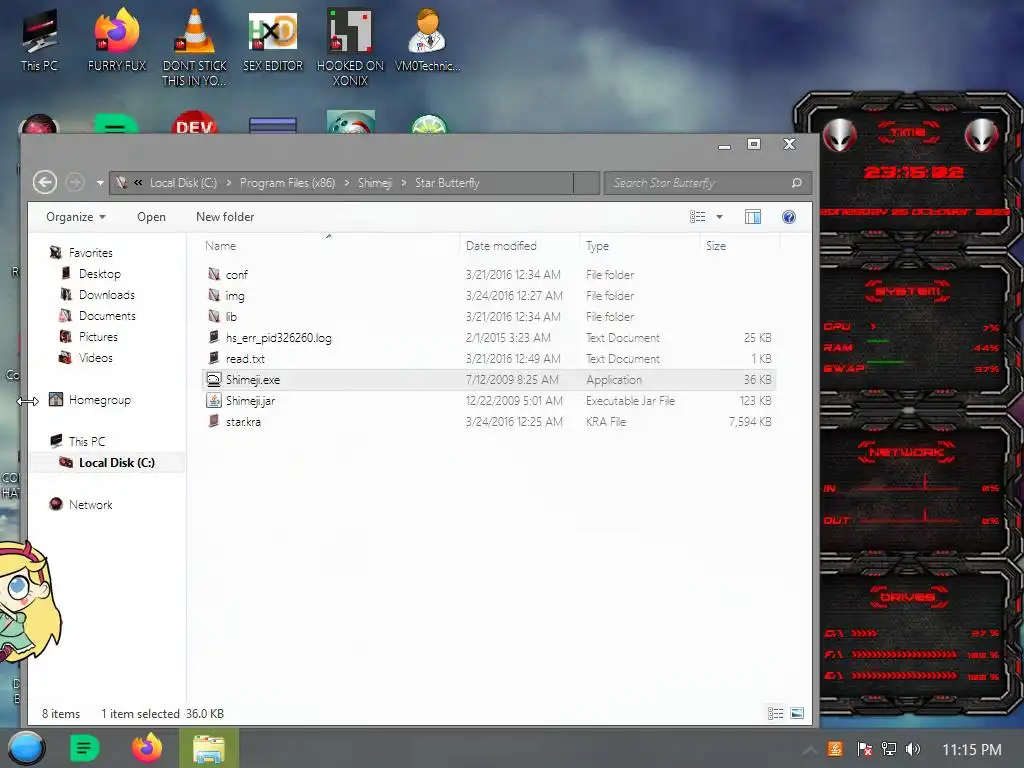Viewport: 1024px width, 768px height.
Task: Open This PC desktop icon
Action: [39, 40]
